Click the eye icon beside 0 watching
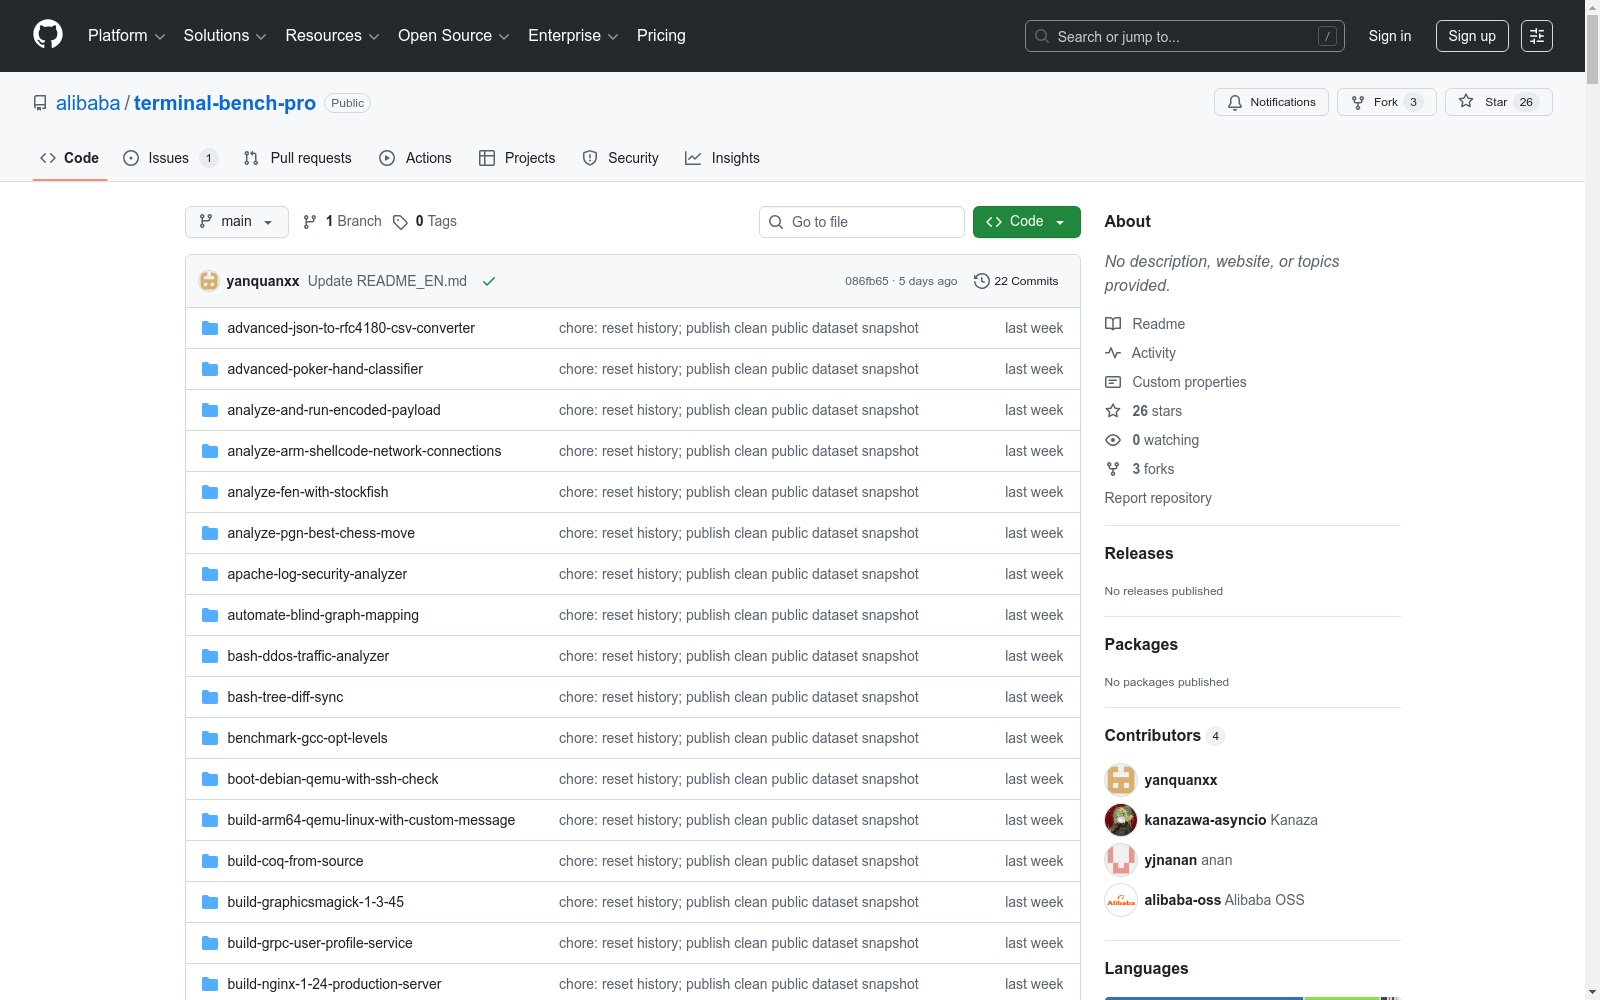1600x1000 pixels. pos(1113,440)
